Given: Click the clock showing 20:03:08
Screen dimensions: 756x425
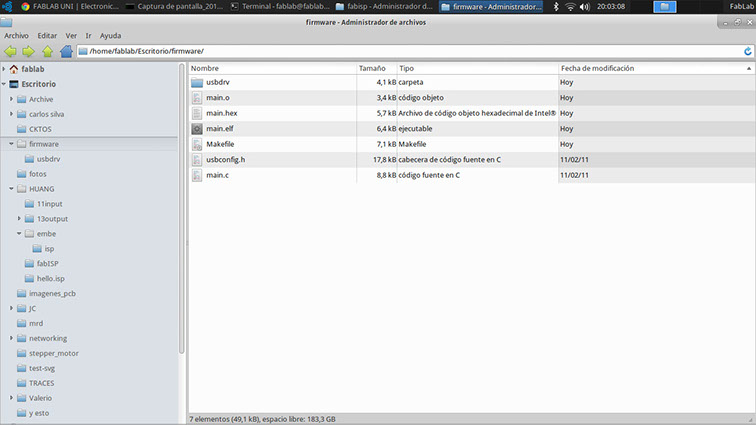Looking at the screenshot, I should pos(611,7).
